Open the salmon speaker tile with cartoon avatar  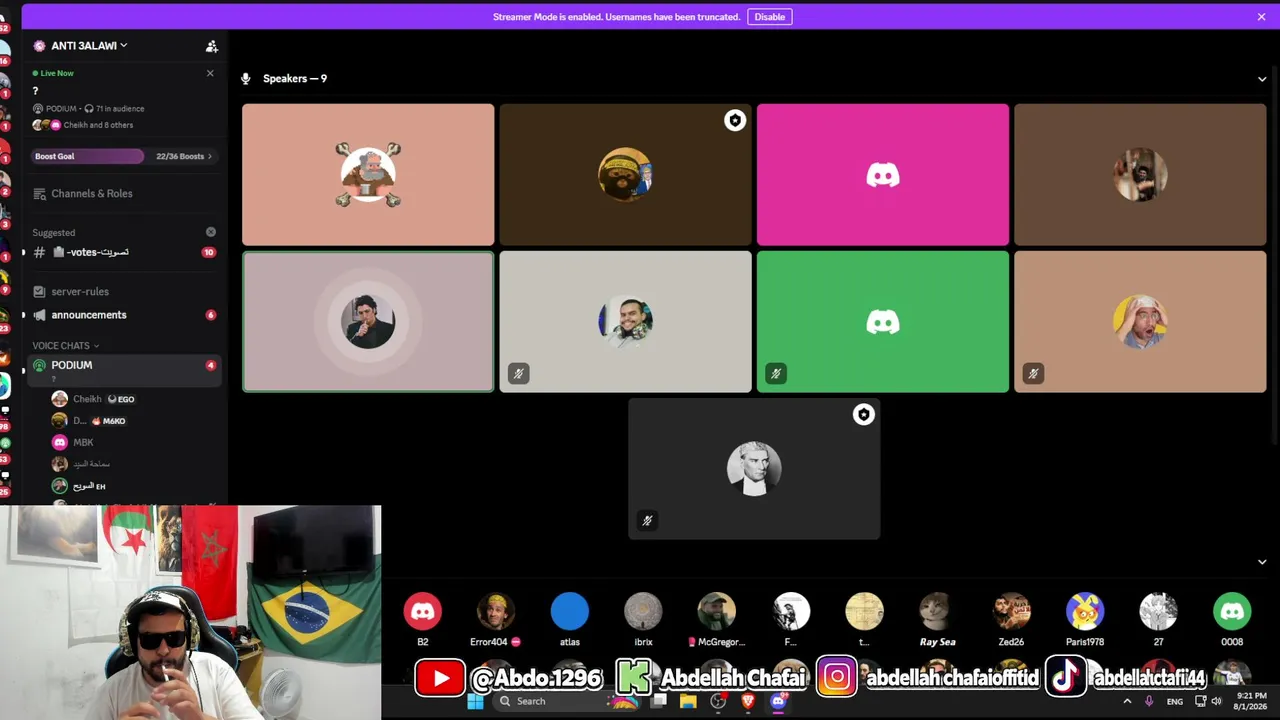[368, 175]
